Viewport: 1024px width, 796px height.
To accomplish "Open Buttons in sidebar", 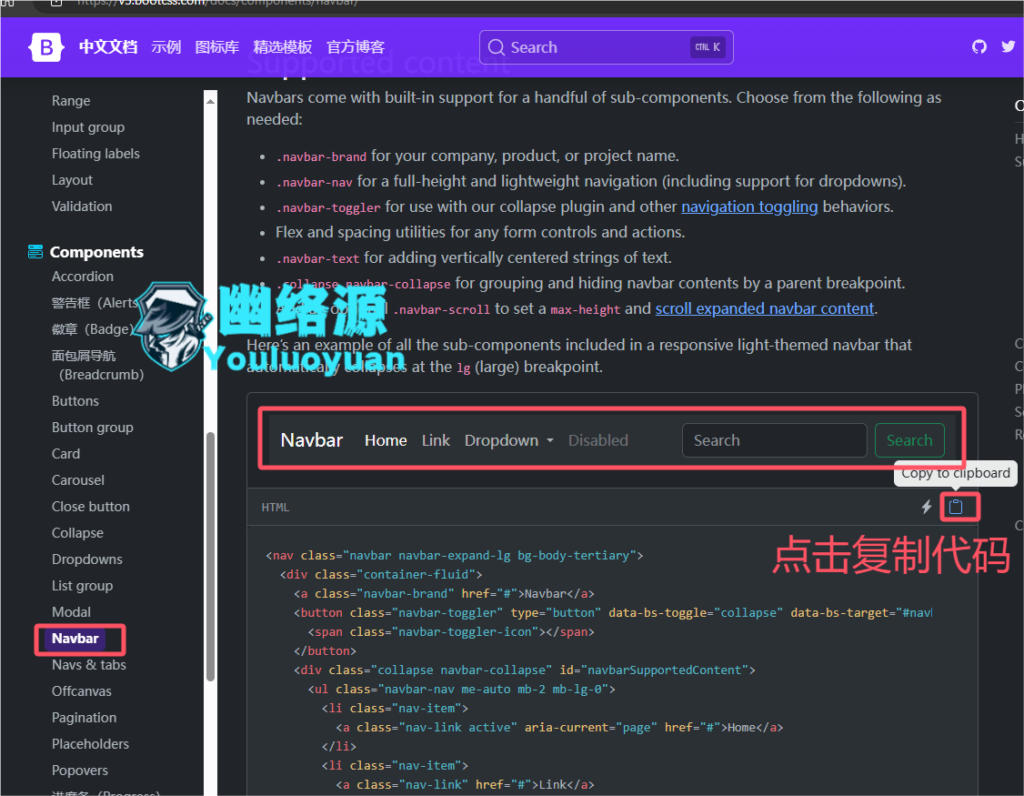I will point(75,401).
